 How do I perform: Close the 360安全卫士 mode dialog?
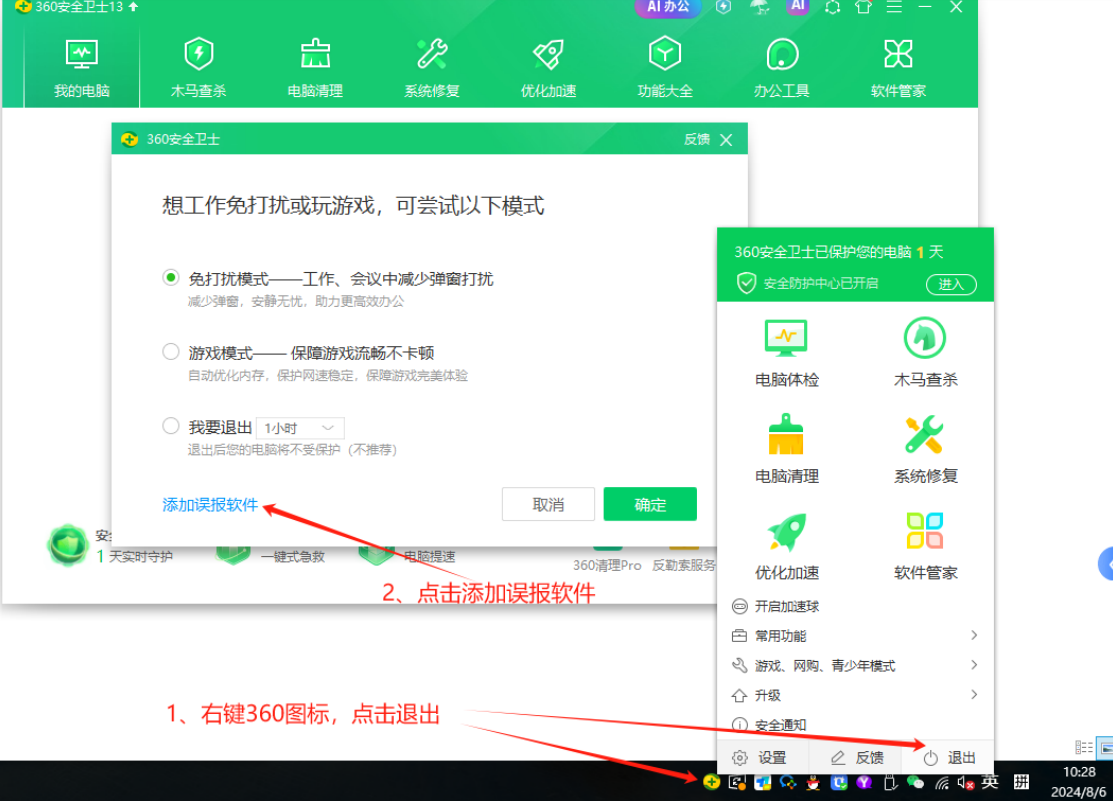tap(726, 140)
